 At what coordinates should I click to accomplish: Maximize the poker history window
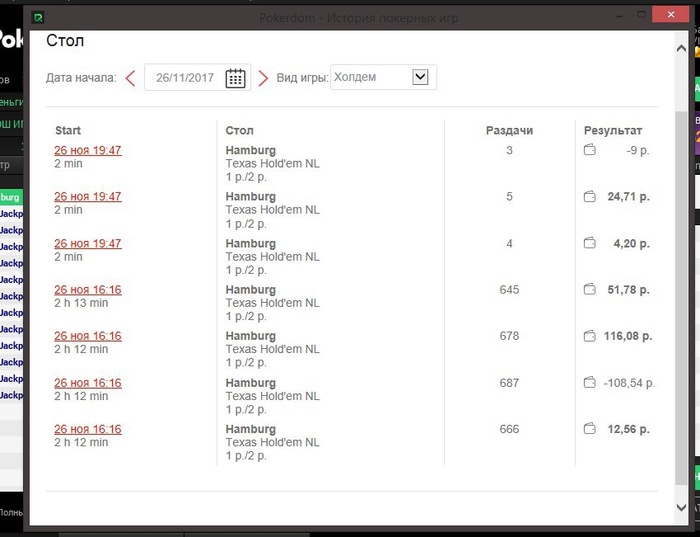(x=642, y=15)
